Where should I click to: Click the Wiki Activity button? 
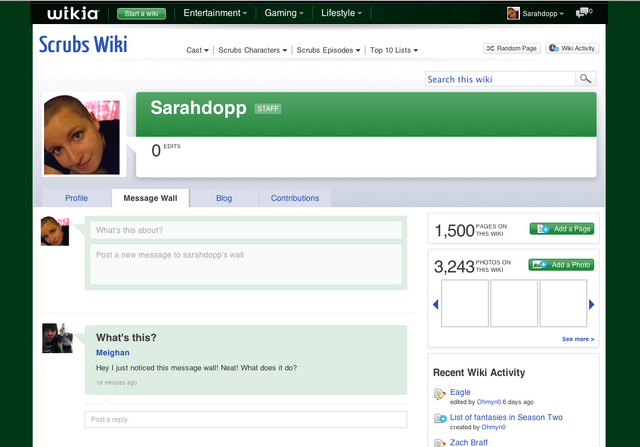point(572,48)
